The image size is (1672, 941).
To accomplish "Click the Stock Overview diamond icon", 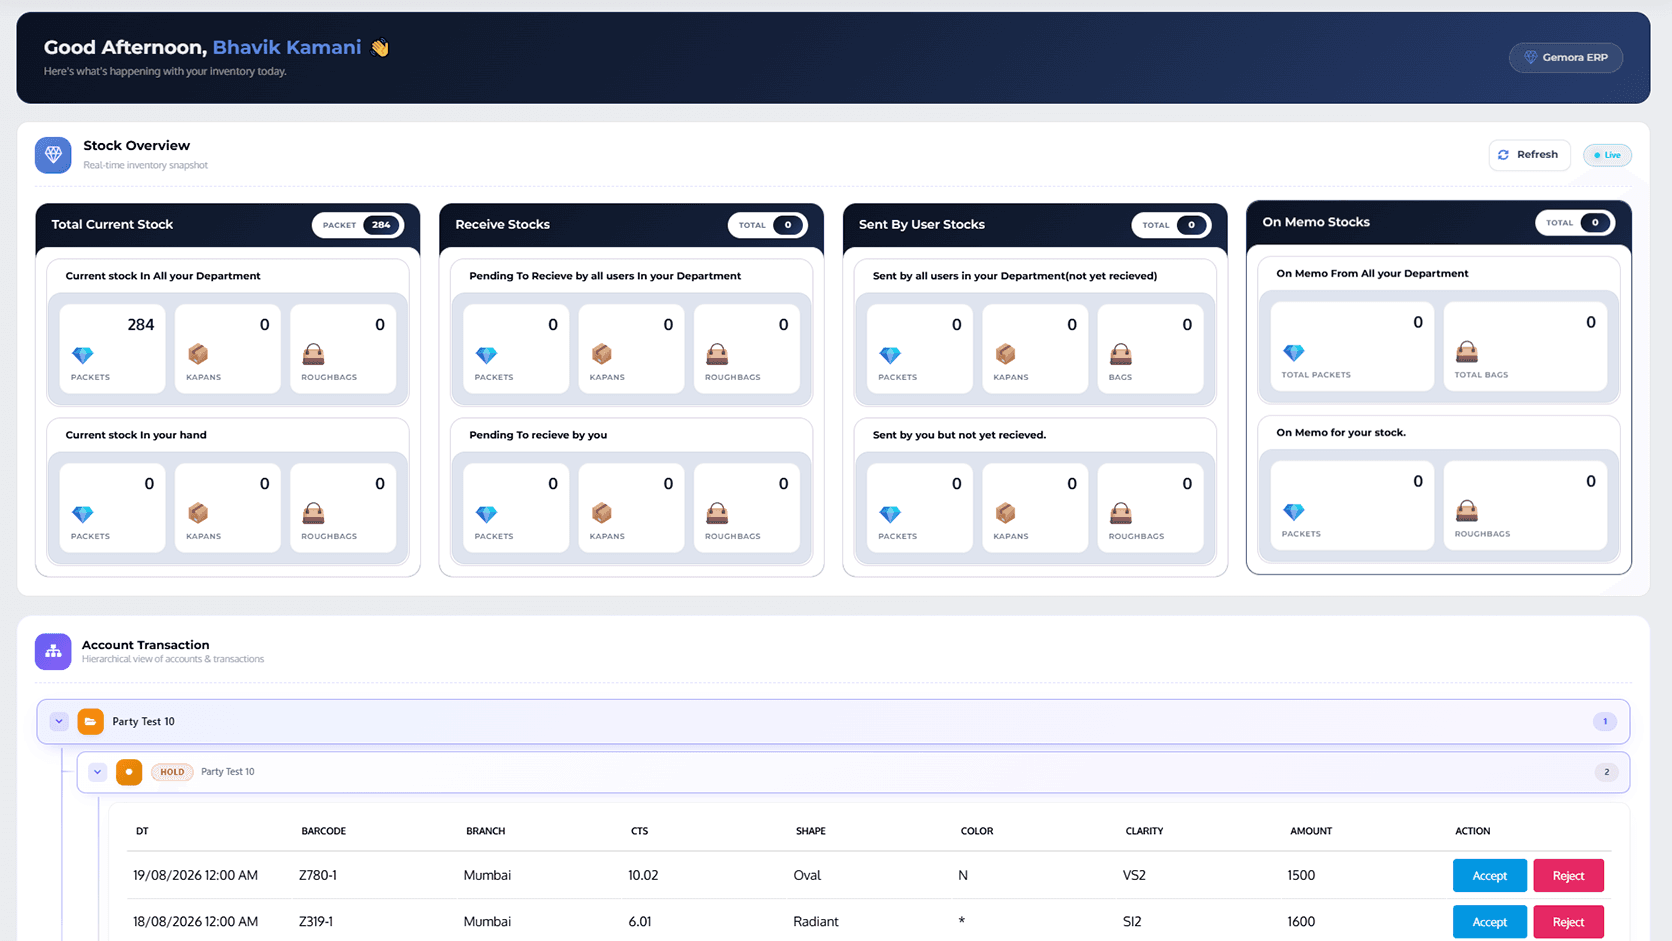I will coord(53,155).
